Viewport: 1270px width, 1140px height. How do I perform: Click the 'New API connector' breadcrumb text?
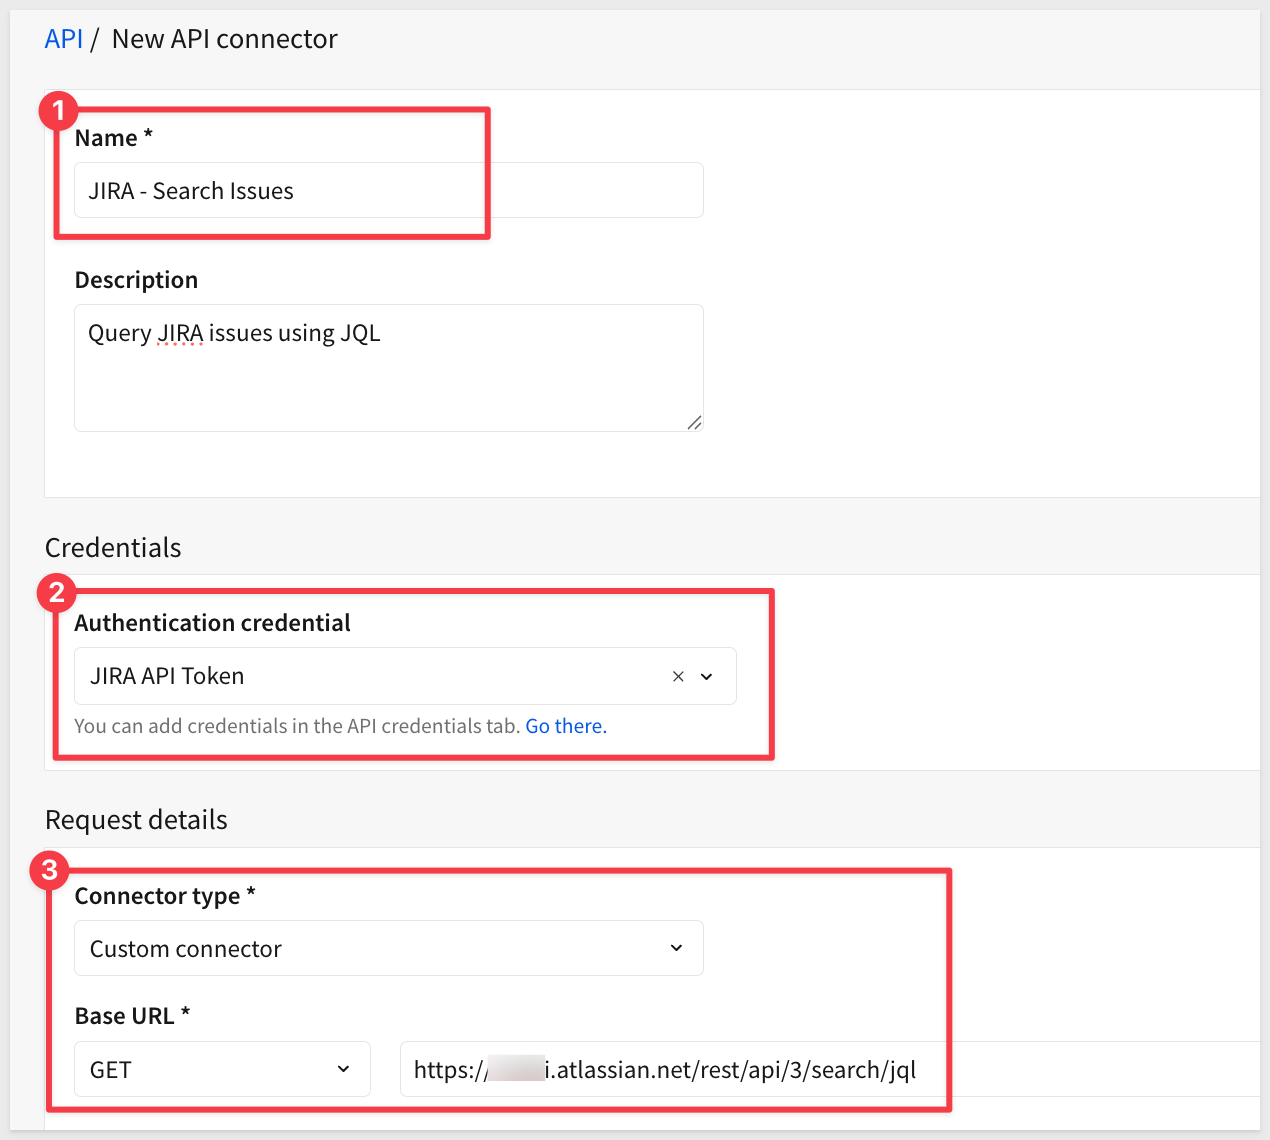[224, 39]
